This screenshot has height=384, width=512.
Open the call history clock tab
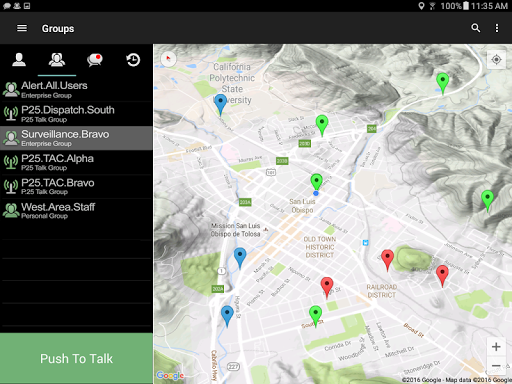133,60
